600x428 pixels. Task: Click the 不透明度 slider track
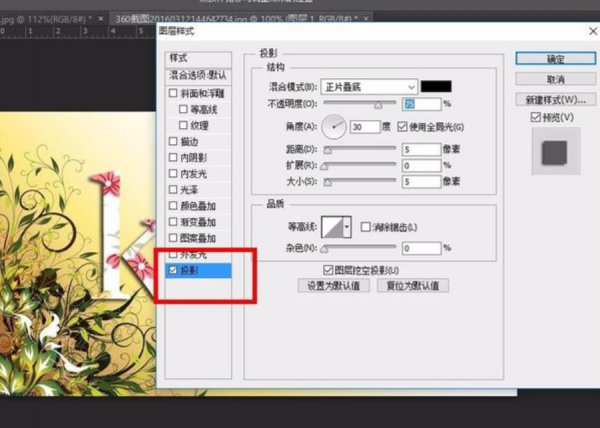click(x=360, y=103)
